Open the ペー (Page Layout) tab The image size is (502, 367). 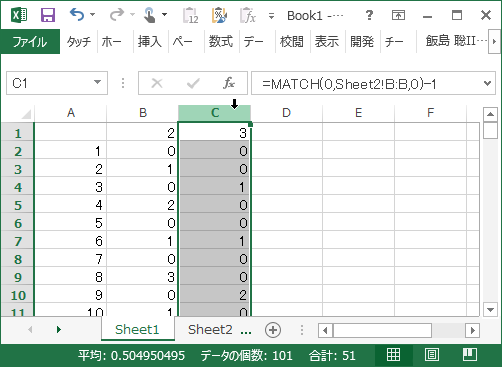[x=183, y=42]
